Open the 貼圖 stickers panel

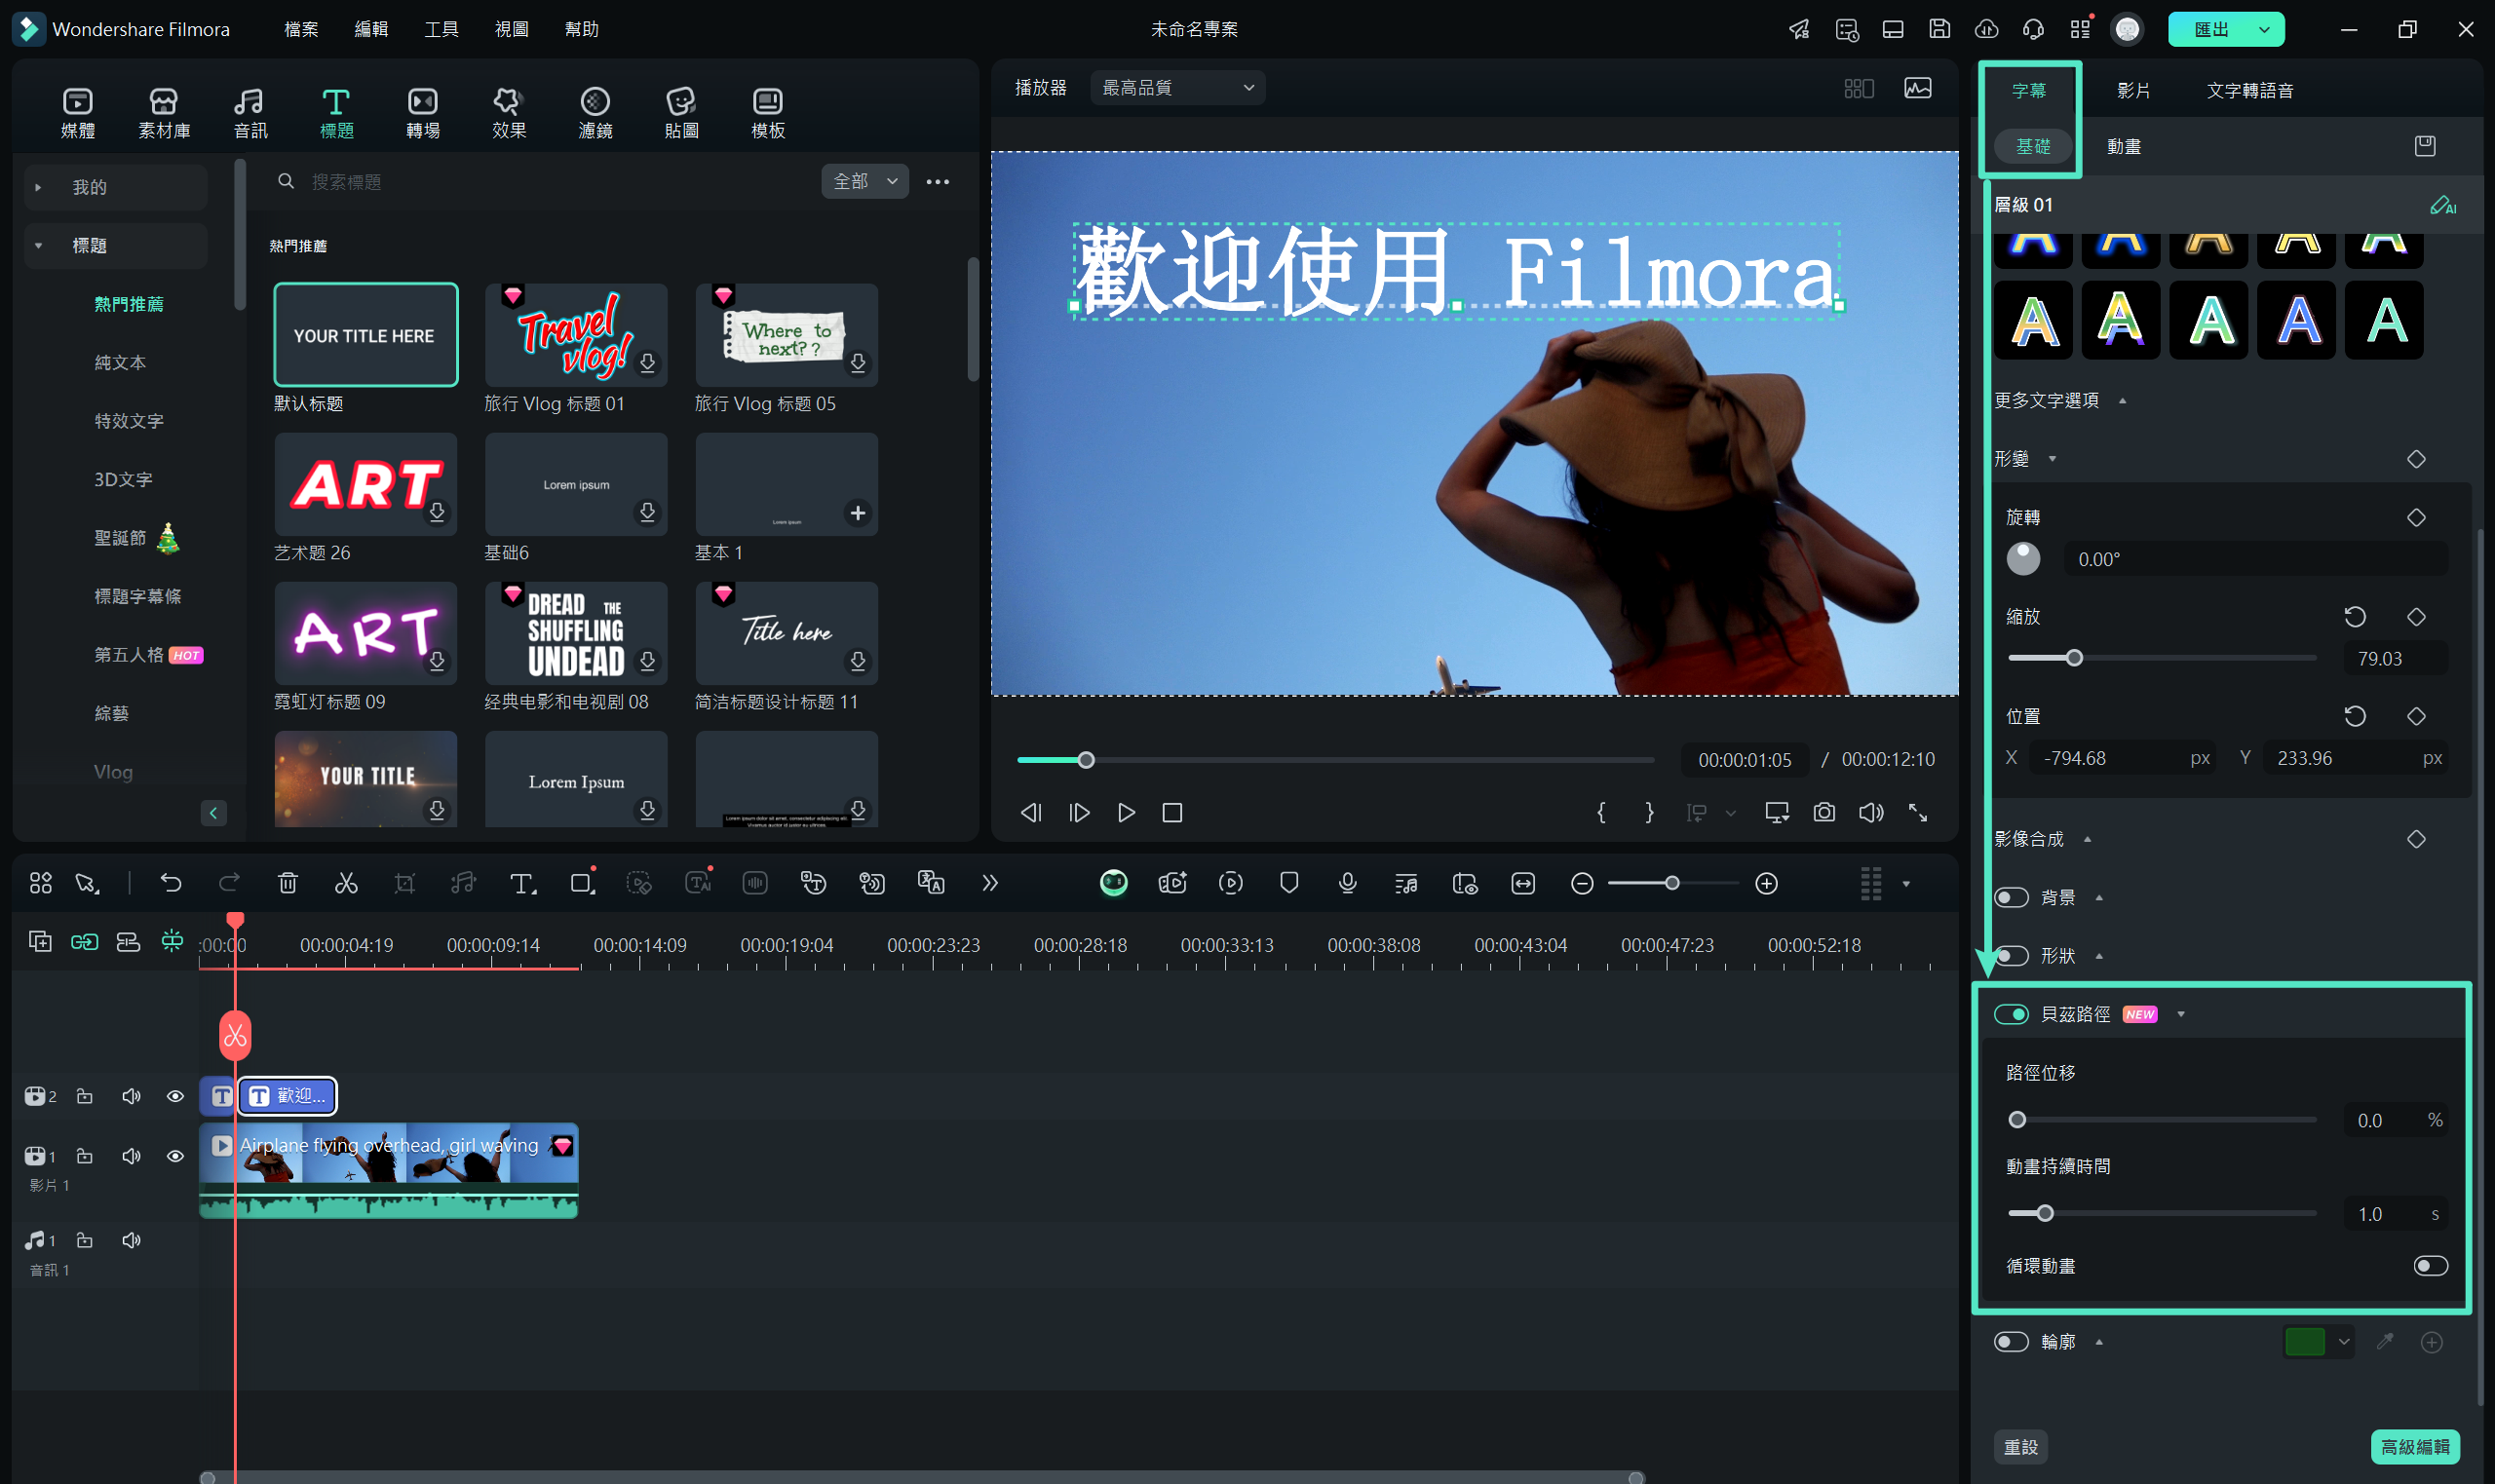[681, 113]
